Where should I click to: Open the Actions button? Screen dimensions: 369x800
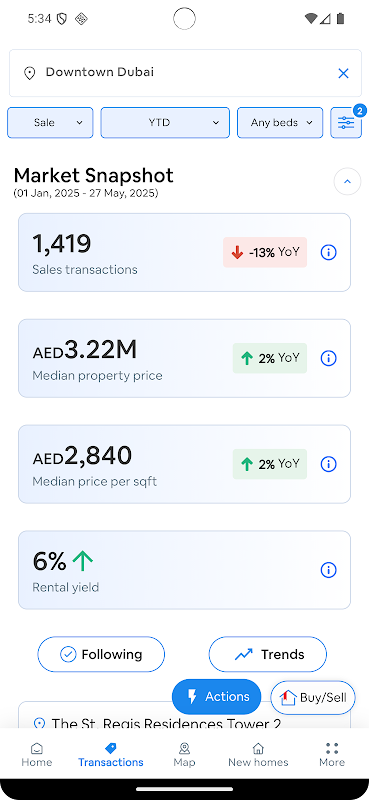pos(216,696)
